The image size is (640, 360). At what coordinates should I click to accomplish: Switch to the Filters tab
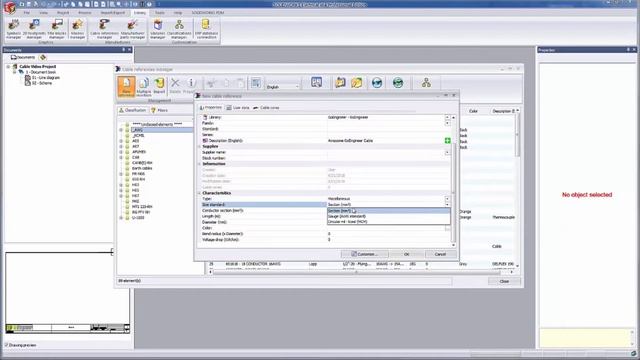point(160,110)
